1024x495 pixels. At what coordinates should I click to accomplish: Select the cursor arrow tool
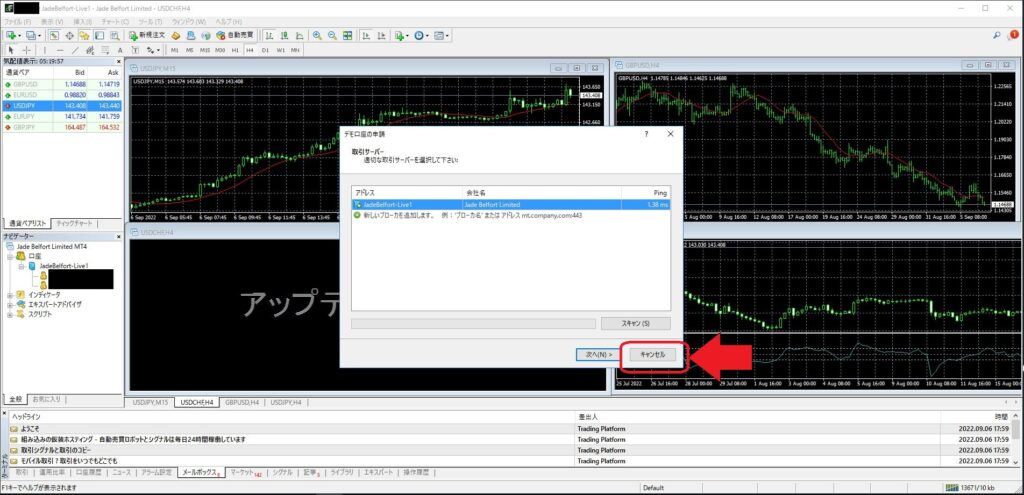10,50
